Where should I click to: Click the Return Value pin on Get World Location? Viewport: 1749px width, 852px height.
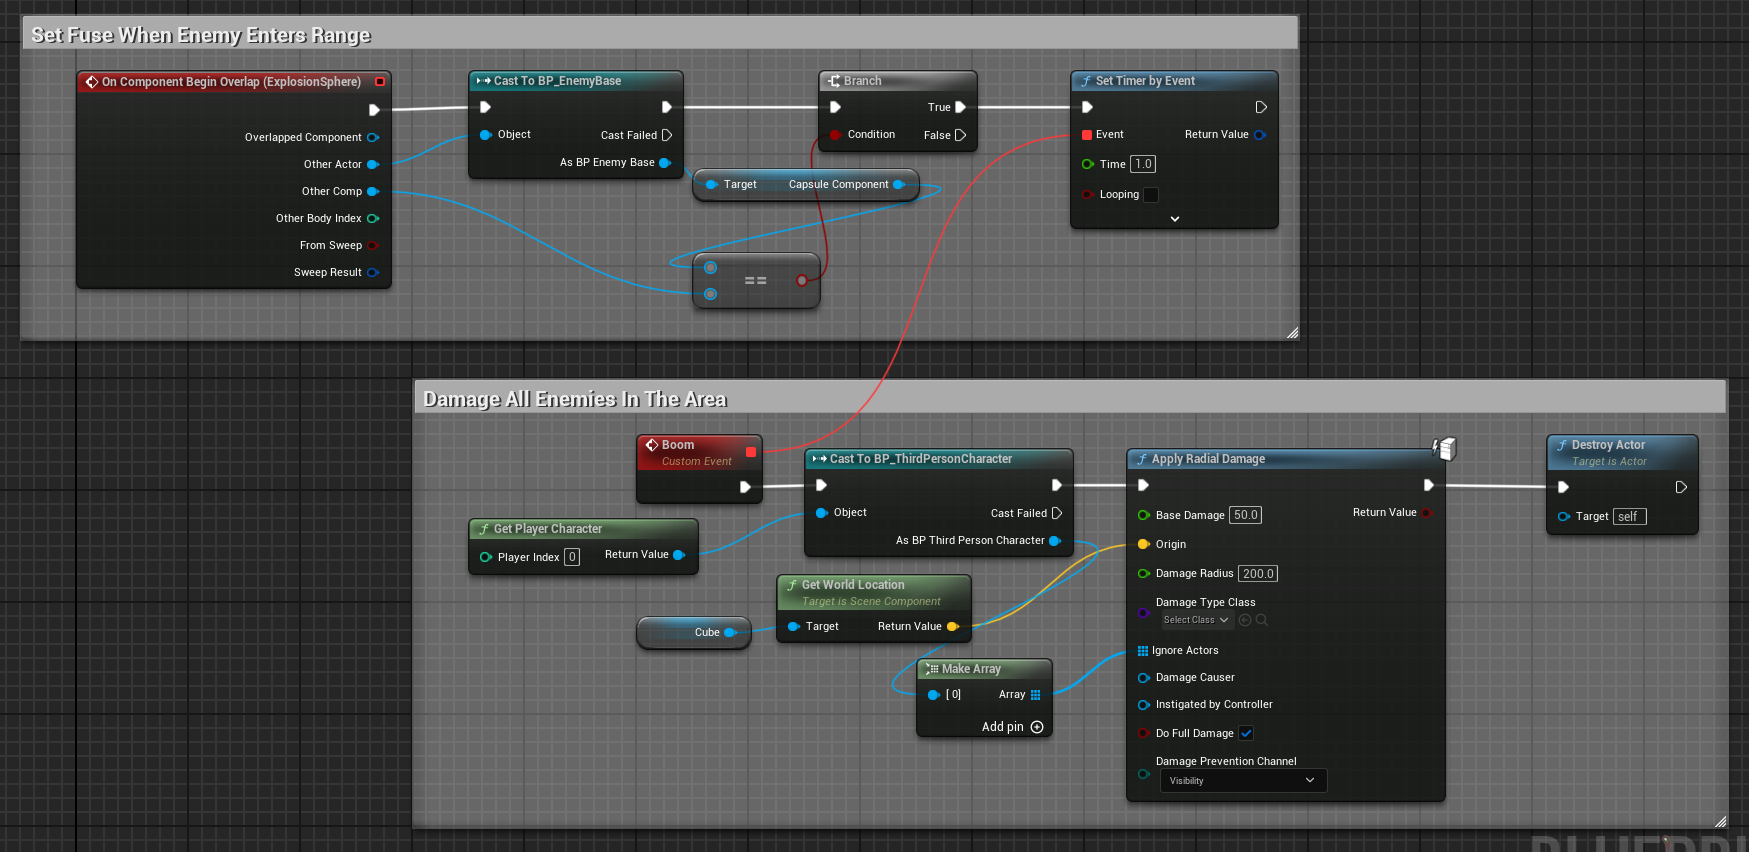point(953,626)
